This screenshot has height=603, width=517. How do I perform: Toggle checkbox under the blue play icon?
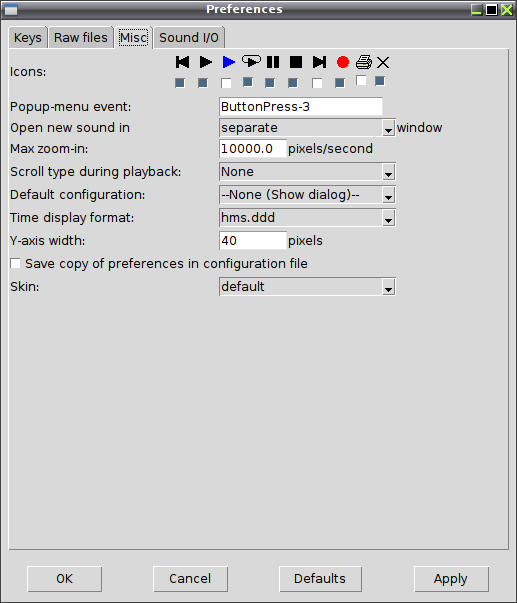226,83
